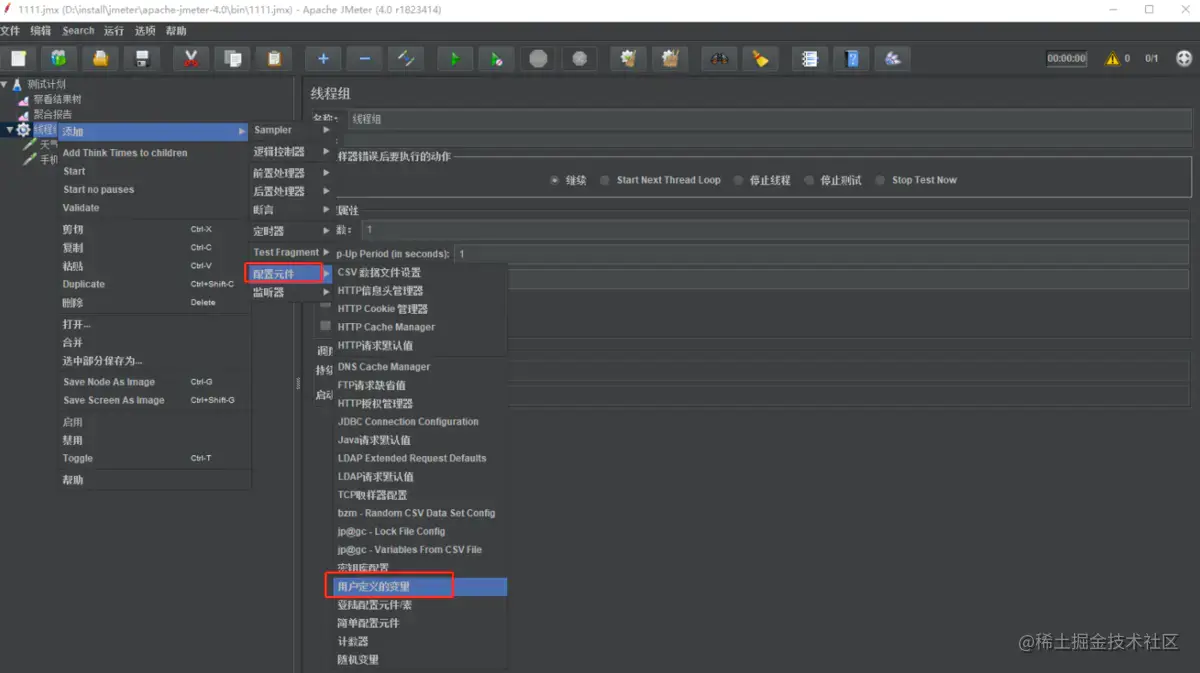Click the 名称 field containing 线程组

click(768, 119)
